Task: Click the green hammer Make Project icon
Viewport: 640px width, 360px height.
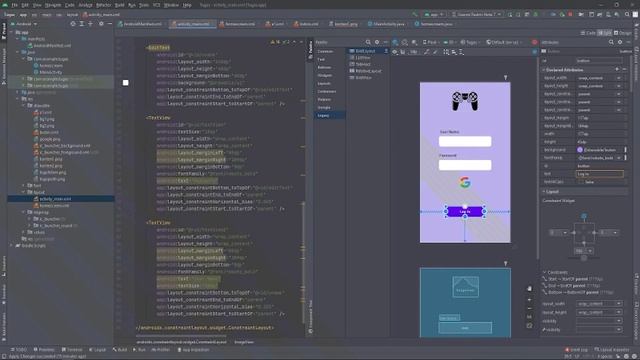Action: coord(415,14)
